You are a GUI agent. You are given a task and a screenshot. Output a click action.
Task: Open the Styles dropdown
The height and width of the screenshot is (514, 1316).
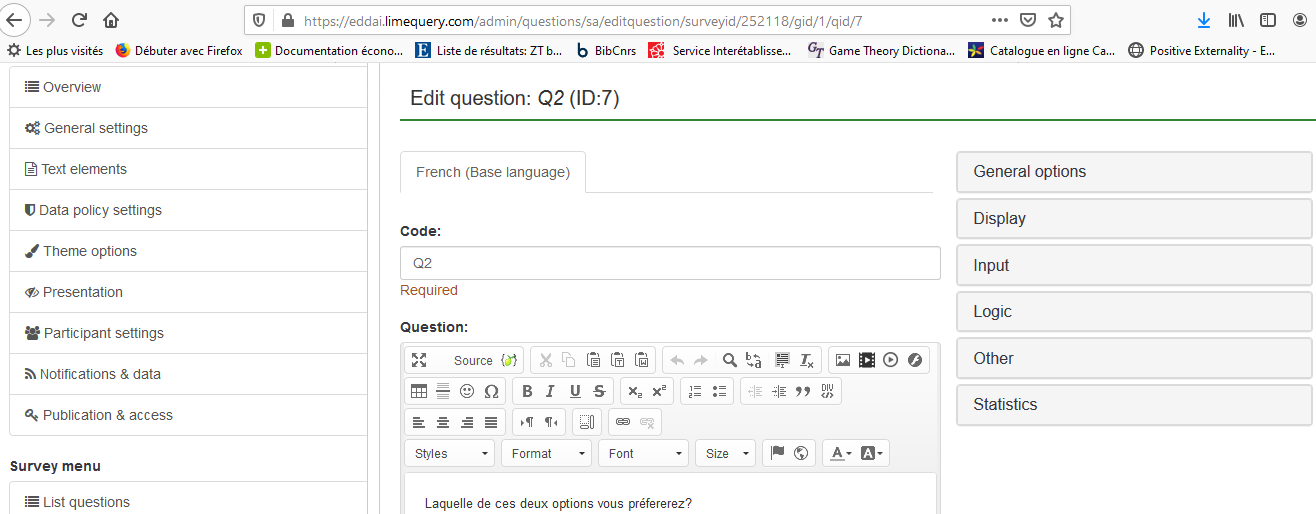pyautogui.click(x=450, y=453)
